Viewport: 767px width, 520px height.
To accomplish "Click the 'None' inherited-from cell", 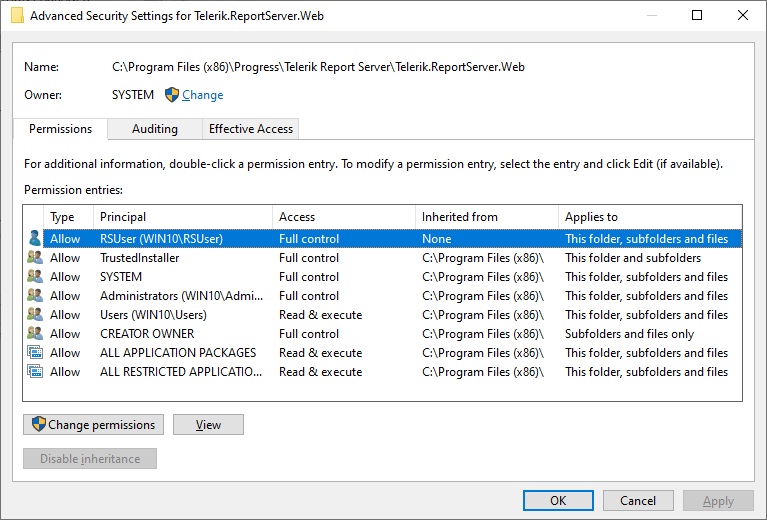I will click(436, 238).
